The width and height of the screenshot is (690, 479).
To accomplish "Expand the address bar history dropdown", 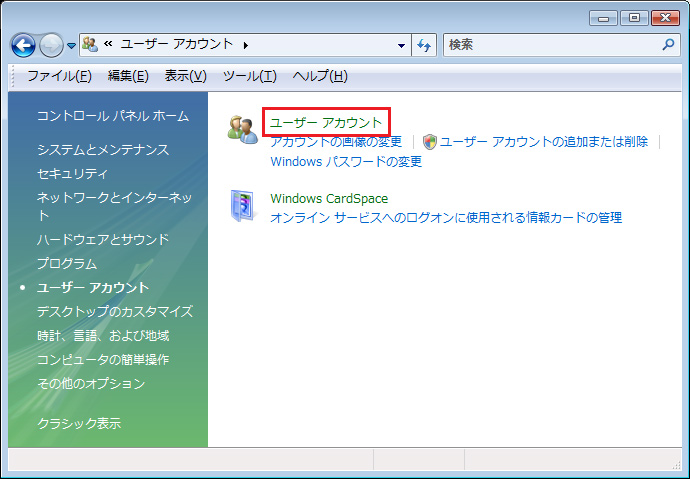I will (x=401, y=45).
